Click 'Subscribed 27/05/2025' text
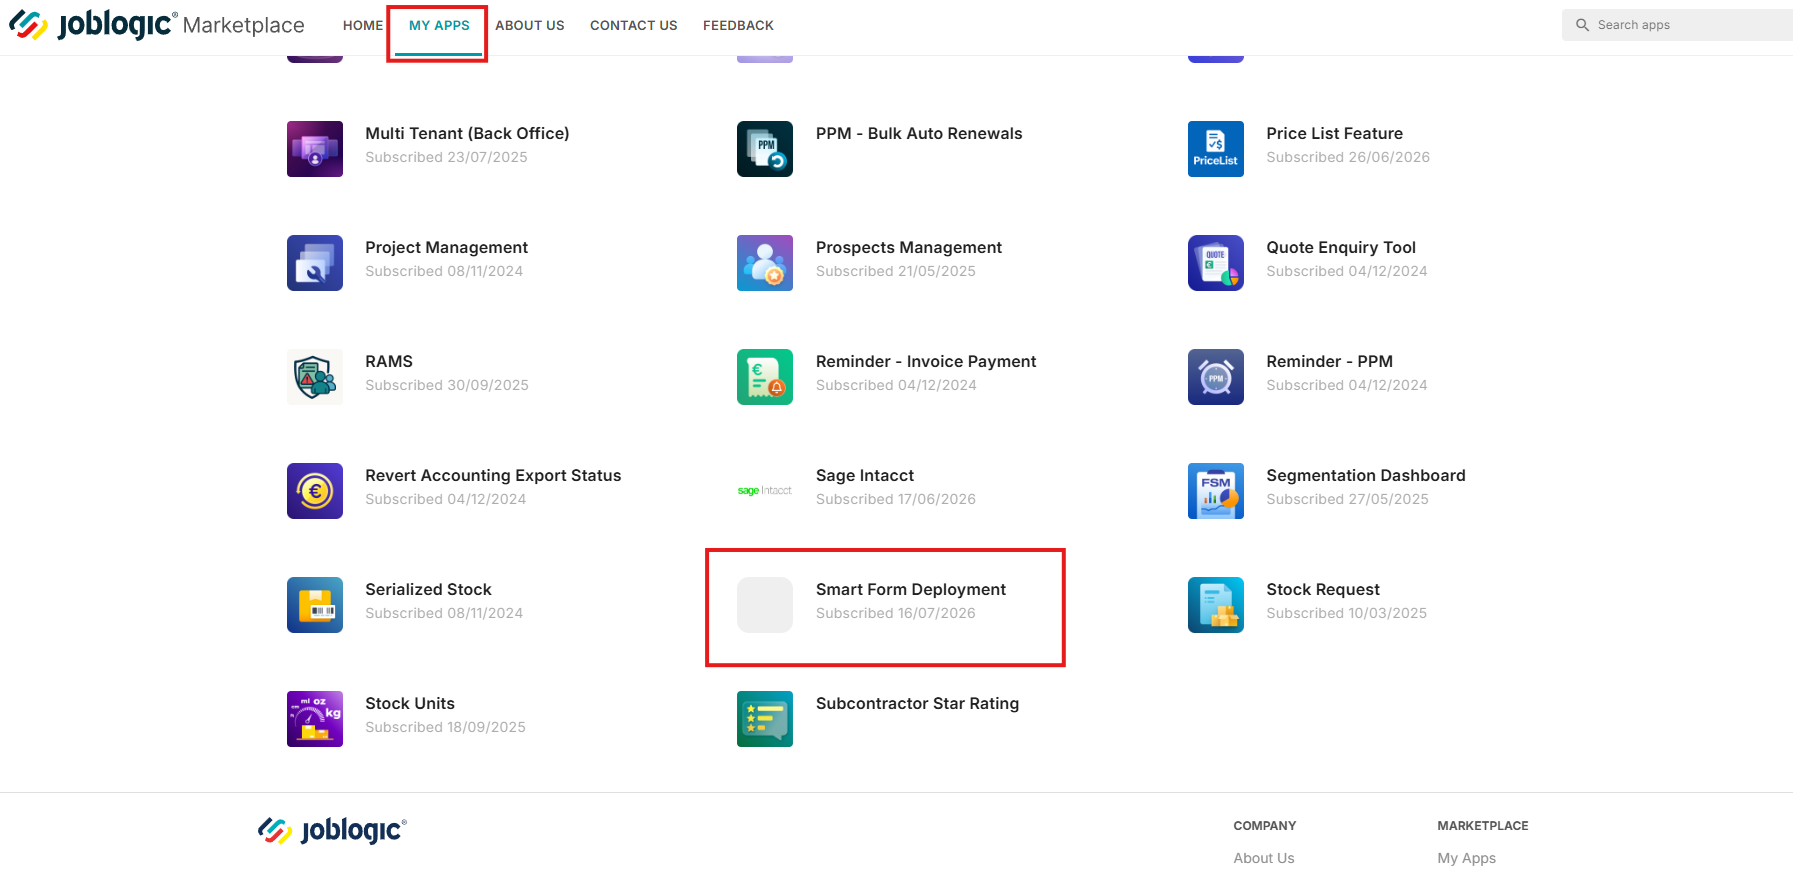 click(1348, 499)
